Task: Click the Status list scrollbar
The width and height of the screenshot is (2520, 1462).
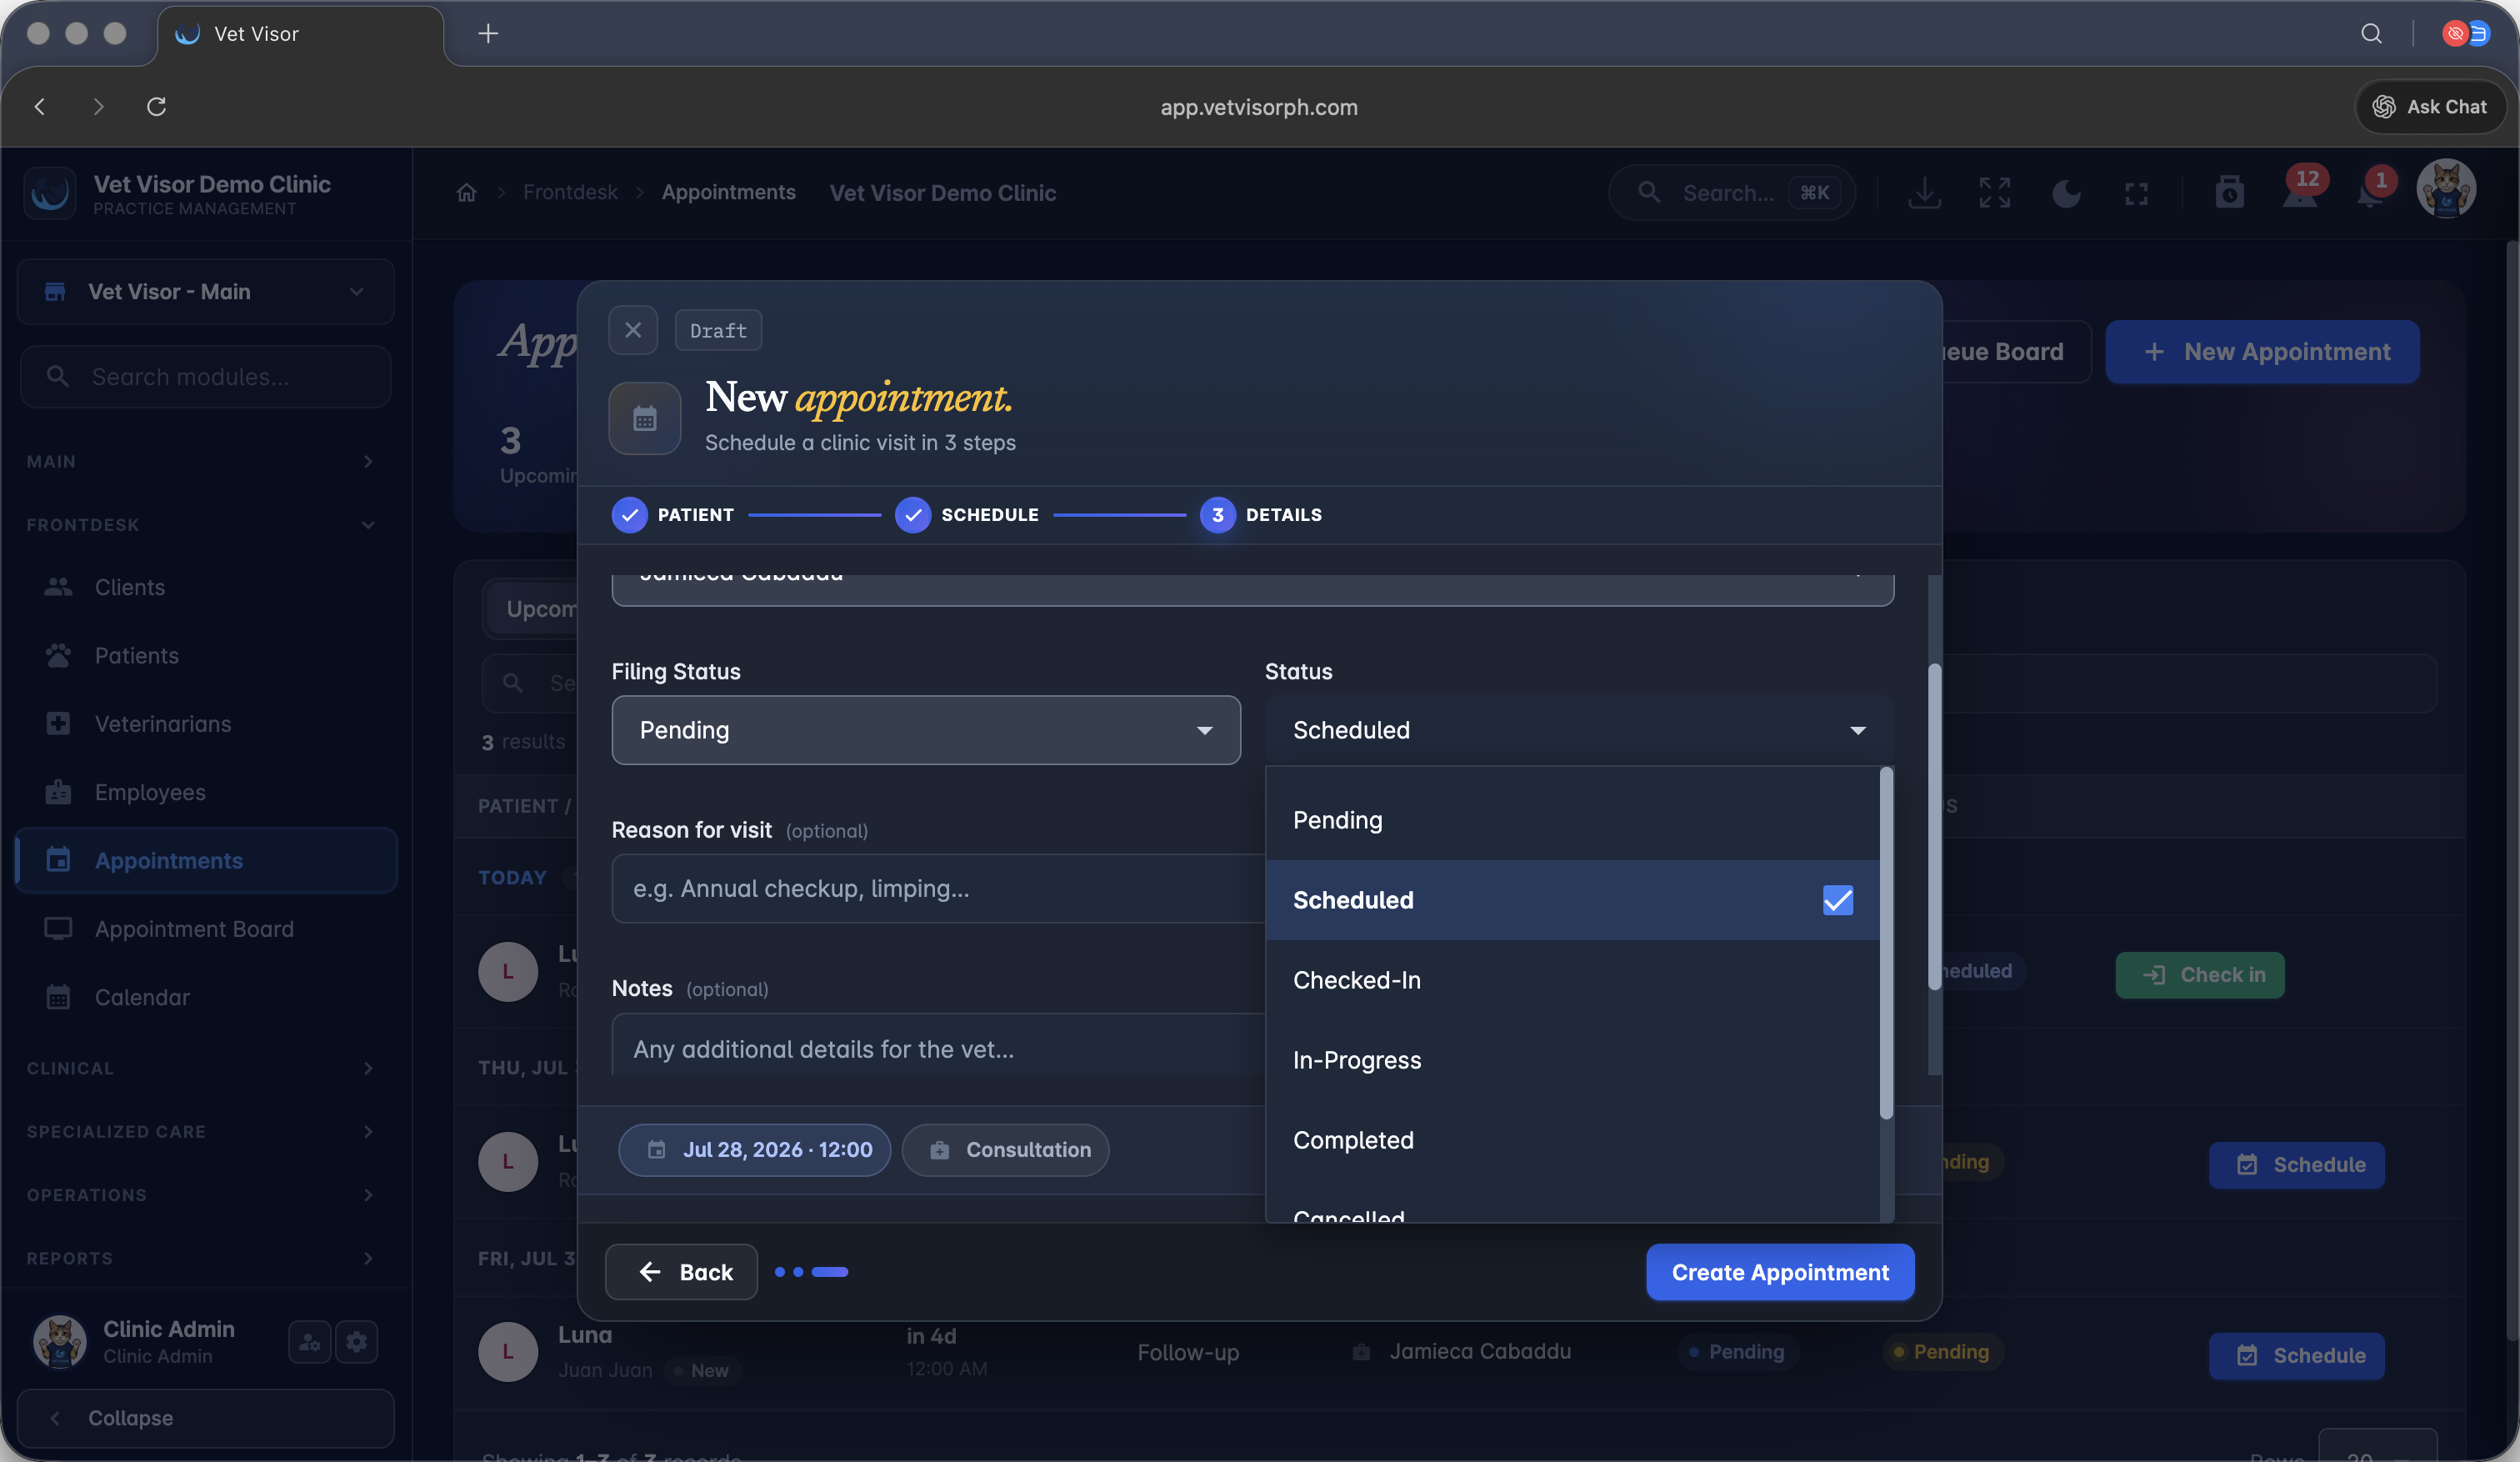Action: point(1886,943)
